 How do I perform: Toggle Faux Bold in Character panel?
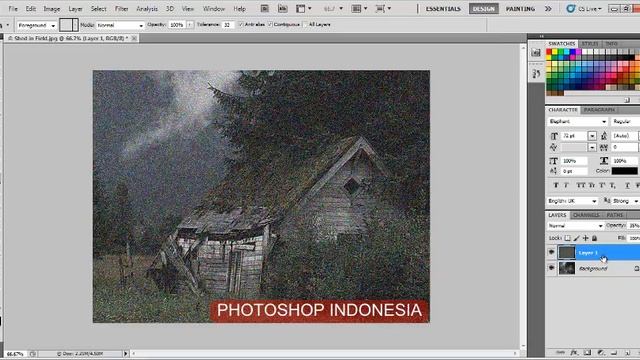[x=556, y=185]
